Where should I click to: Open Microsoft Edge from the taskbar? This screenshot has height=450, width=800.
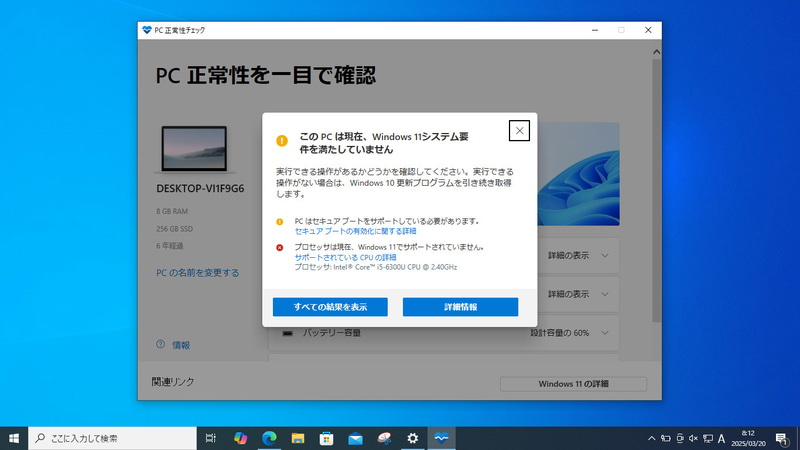point(269,438)
